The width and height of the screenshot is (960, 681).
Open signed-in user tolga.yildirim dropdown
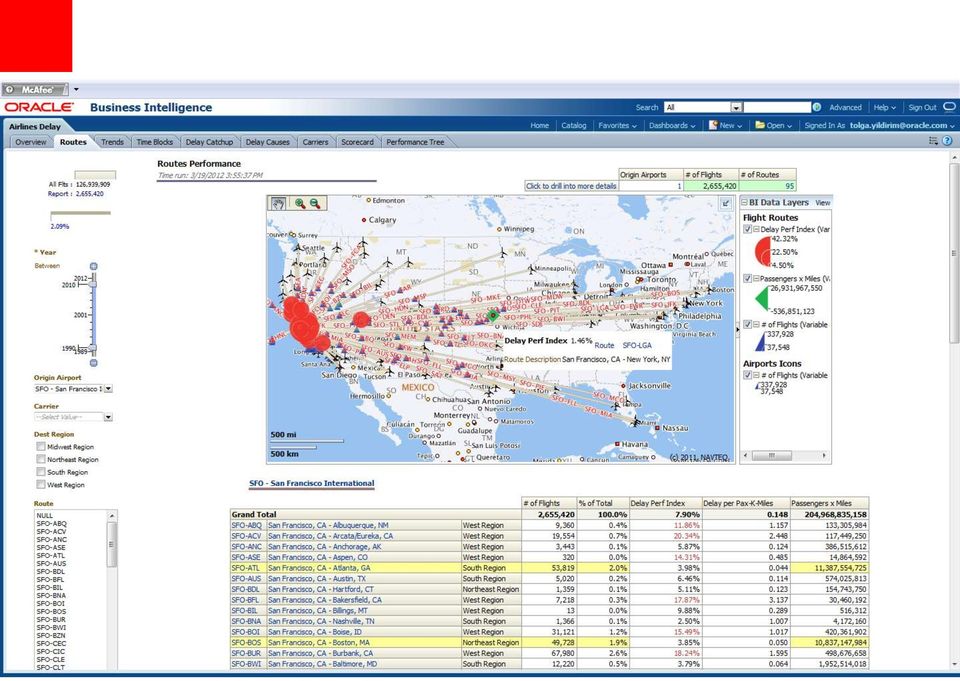pyautogui.click(x=901, y=125)
